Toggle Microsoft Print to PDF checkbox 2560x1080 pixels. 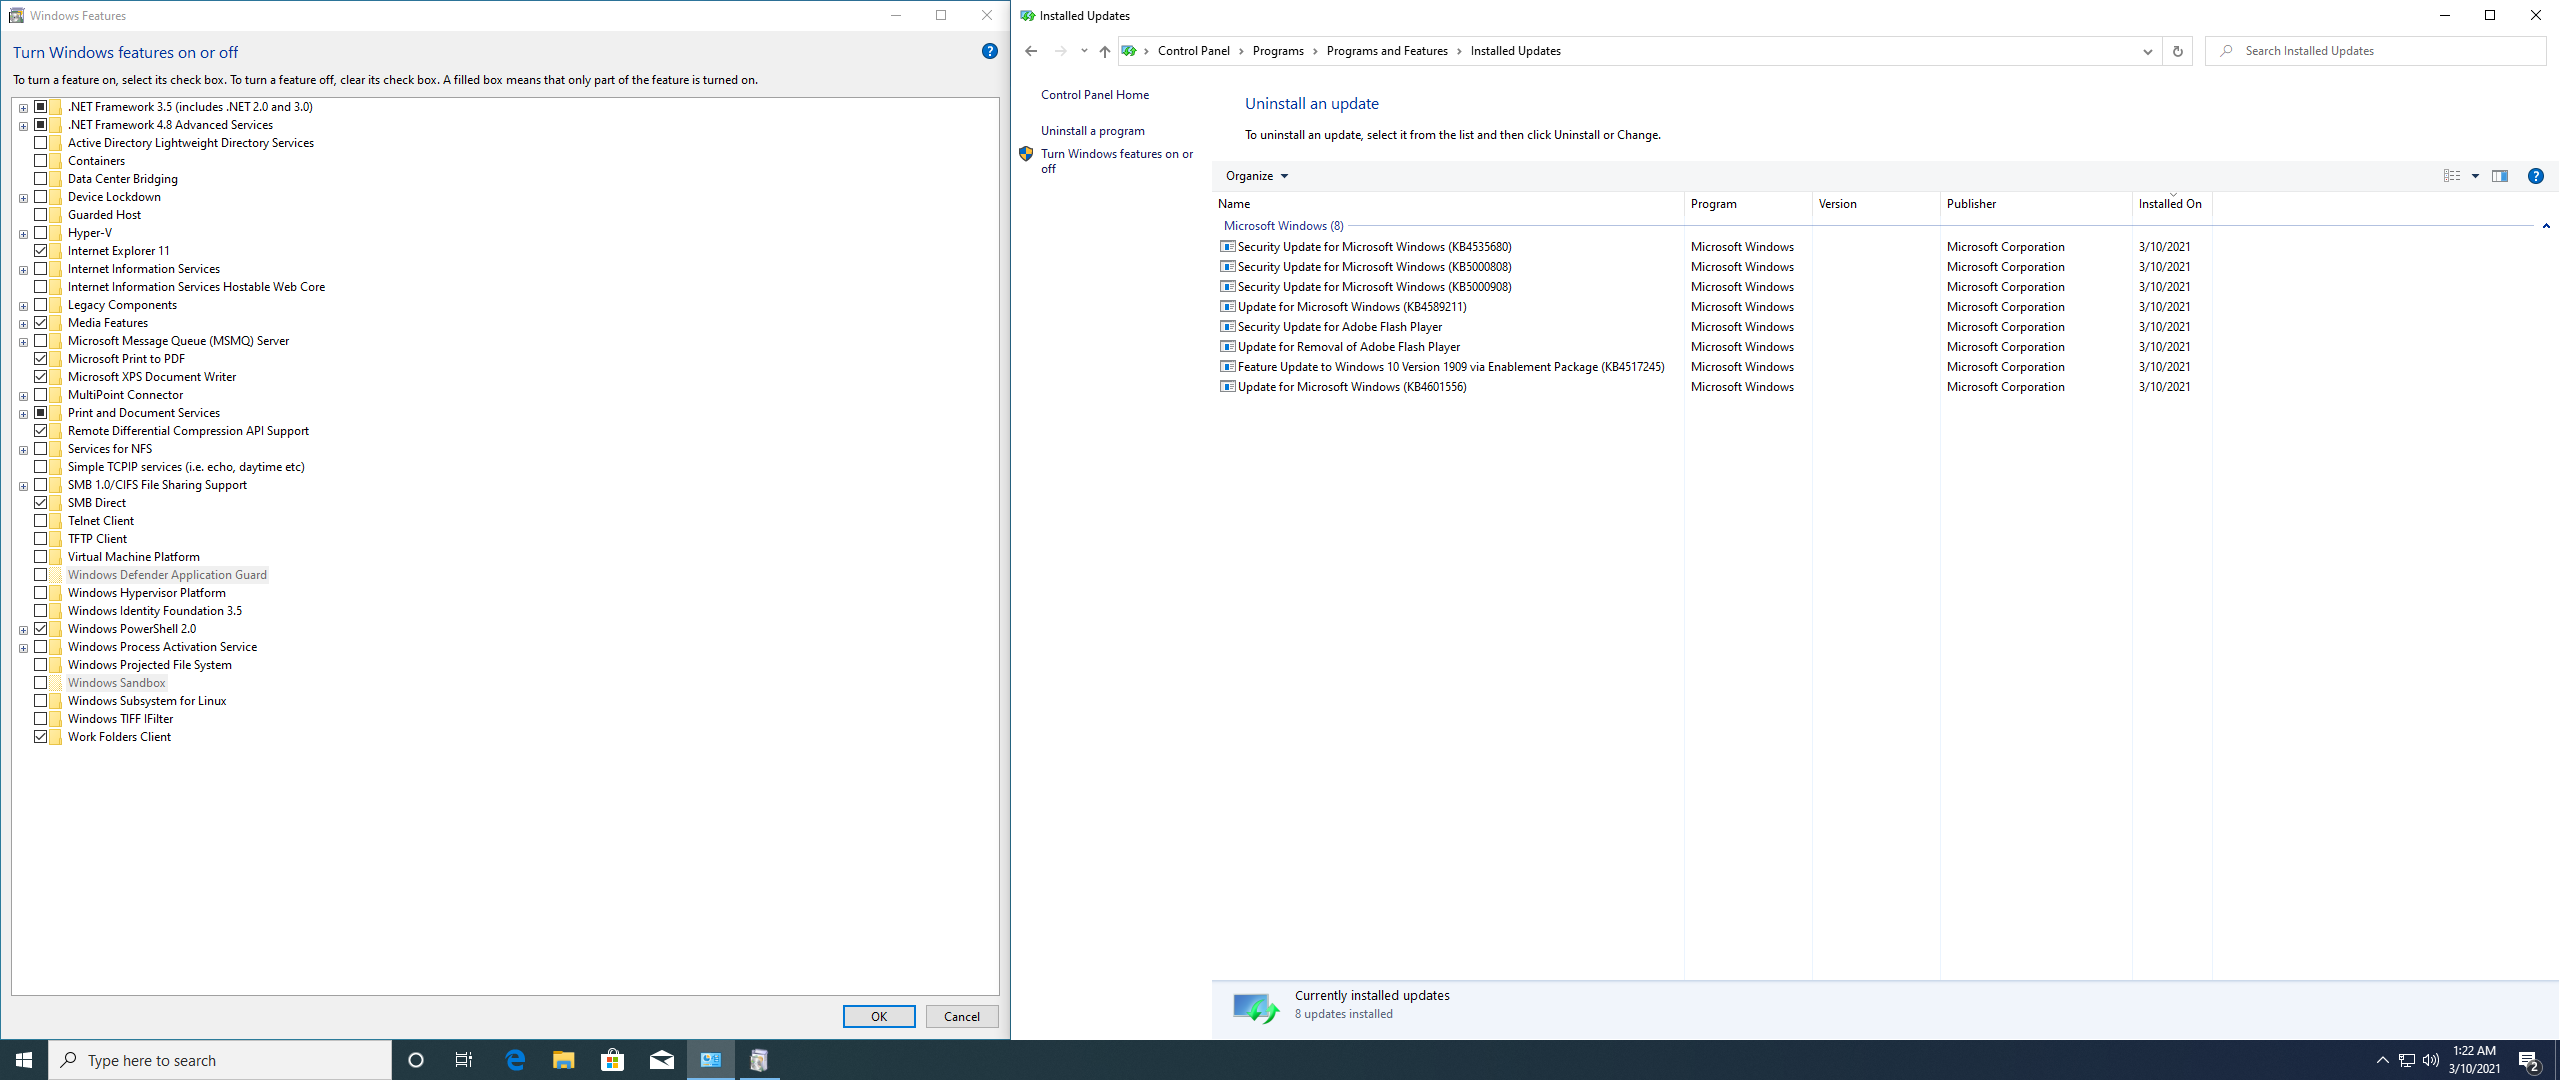click(41, 359)
